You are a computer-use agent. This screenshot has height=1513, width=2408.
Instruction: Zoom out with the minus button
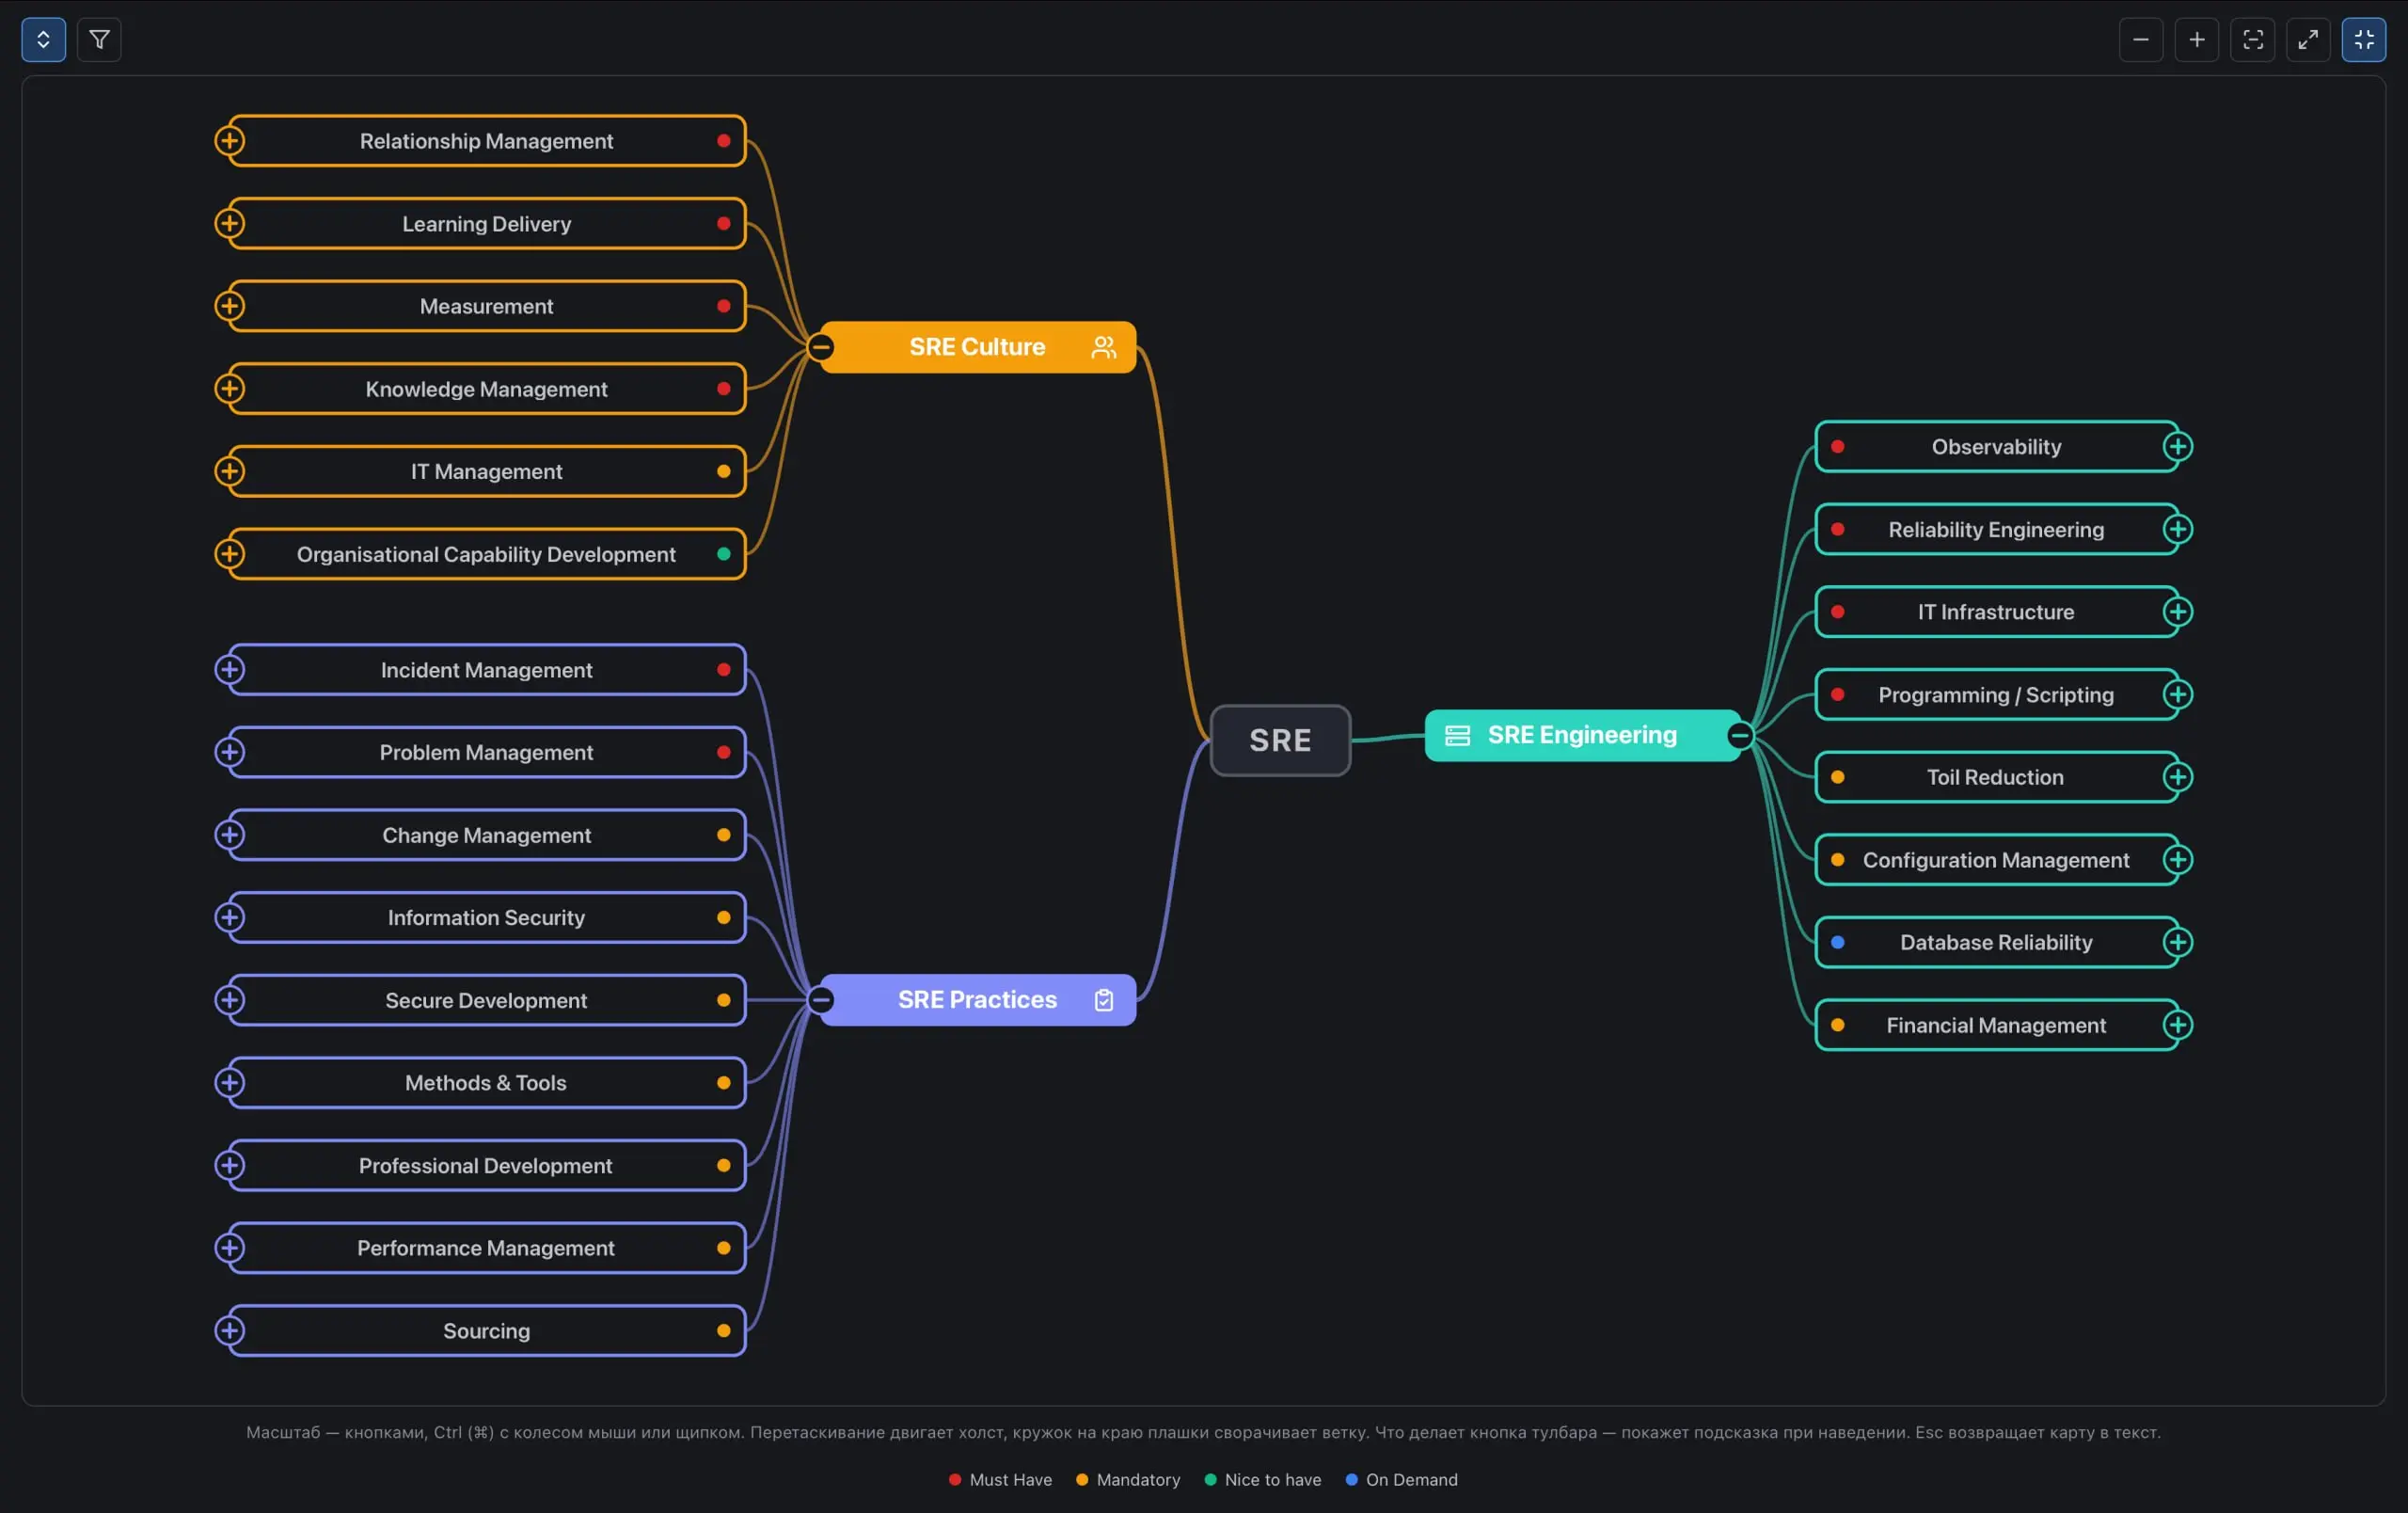pos(2141,40)
